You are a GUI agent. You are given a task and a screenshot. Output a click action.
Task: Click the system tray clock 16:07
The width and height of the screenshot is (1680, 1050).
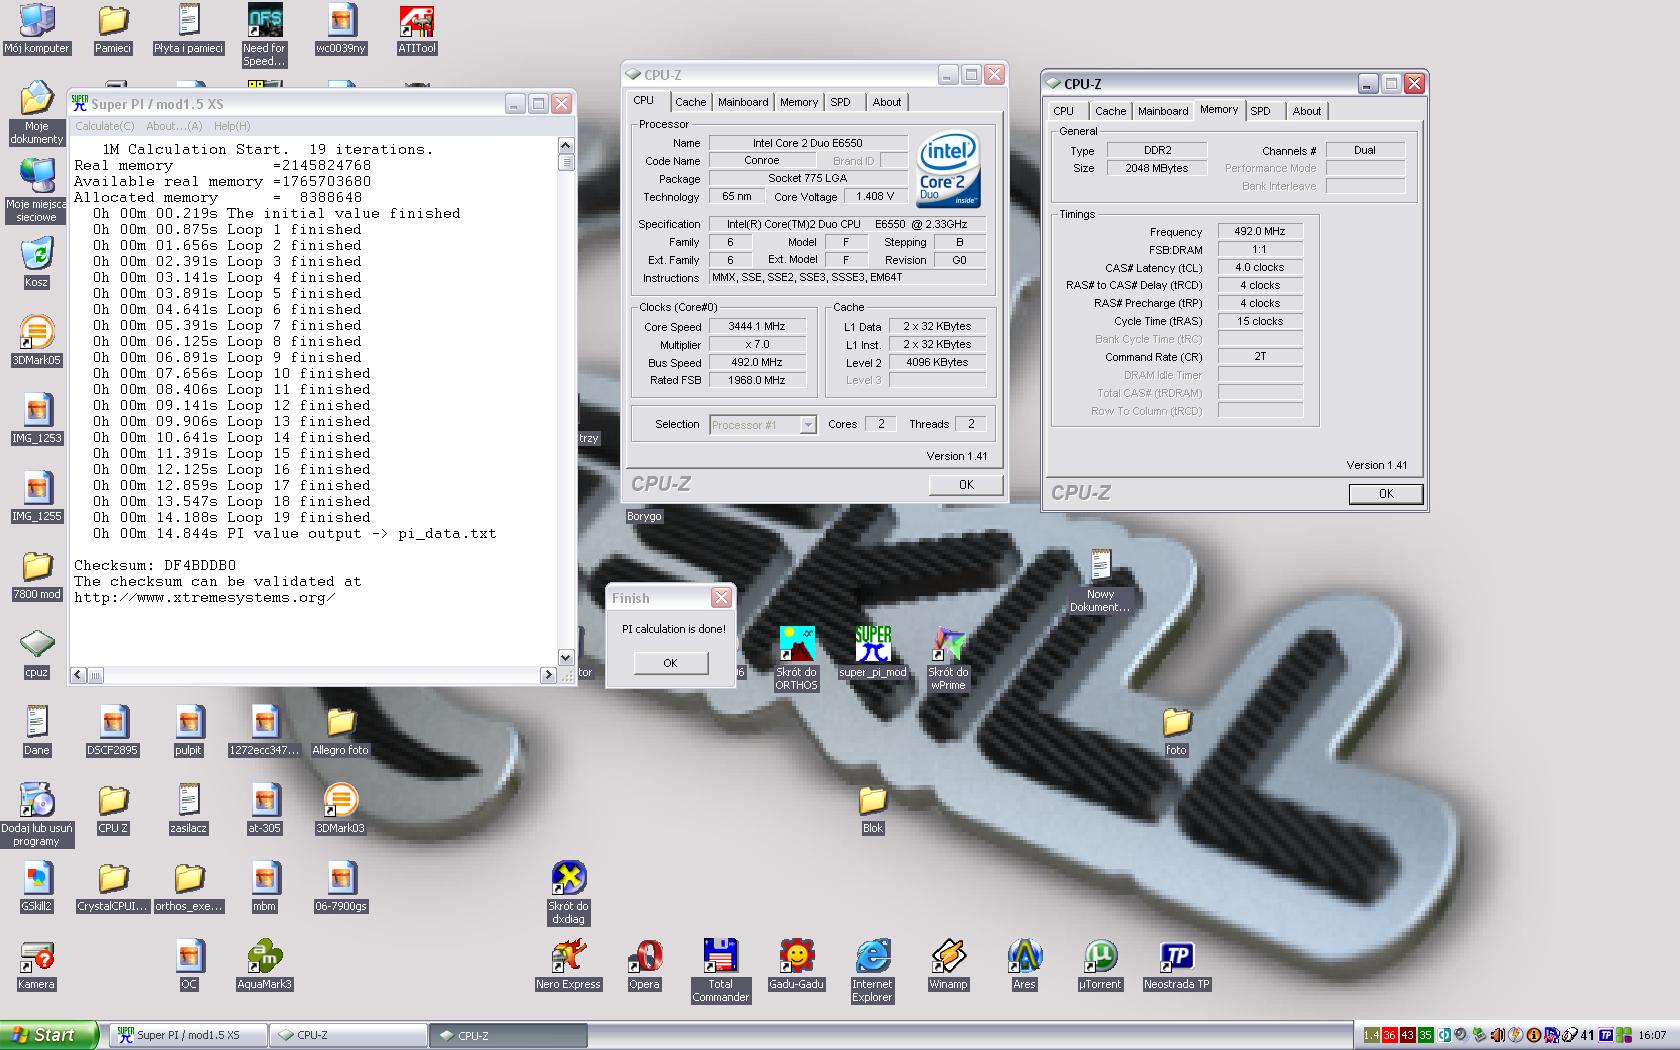[1652, 1035]
